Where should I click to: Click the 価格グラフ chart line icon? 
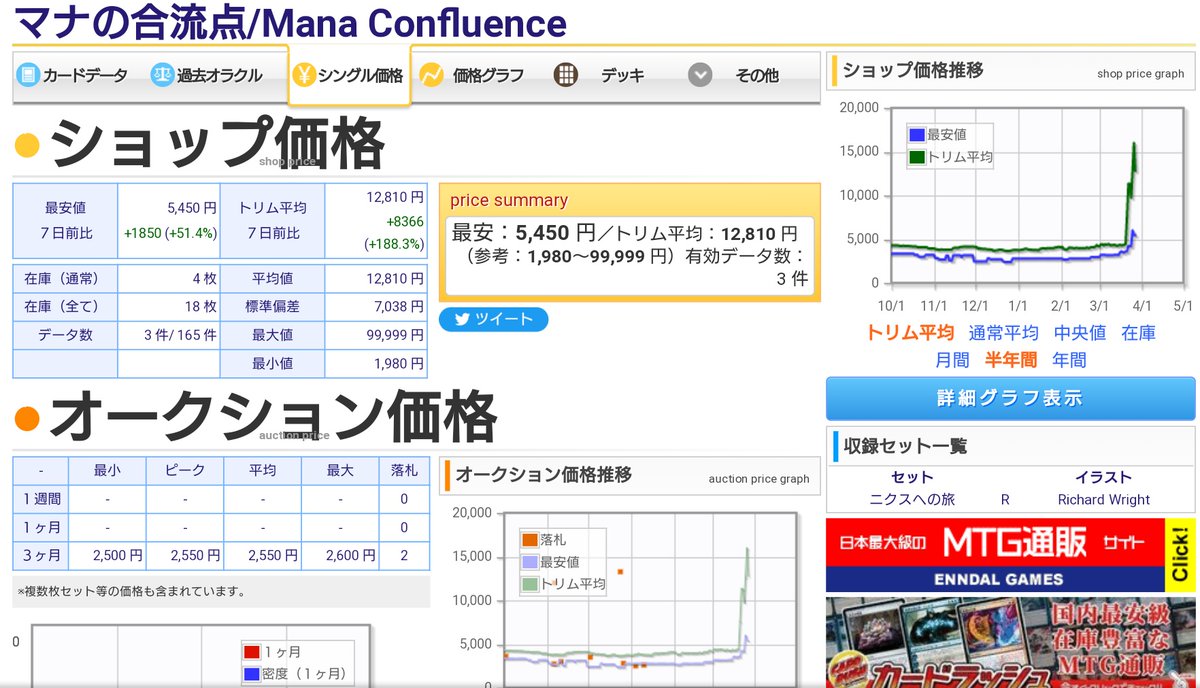tap(431, 75)
